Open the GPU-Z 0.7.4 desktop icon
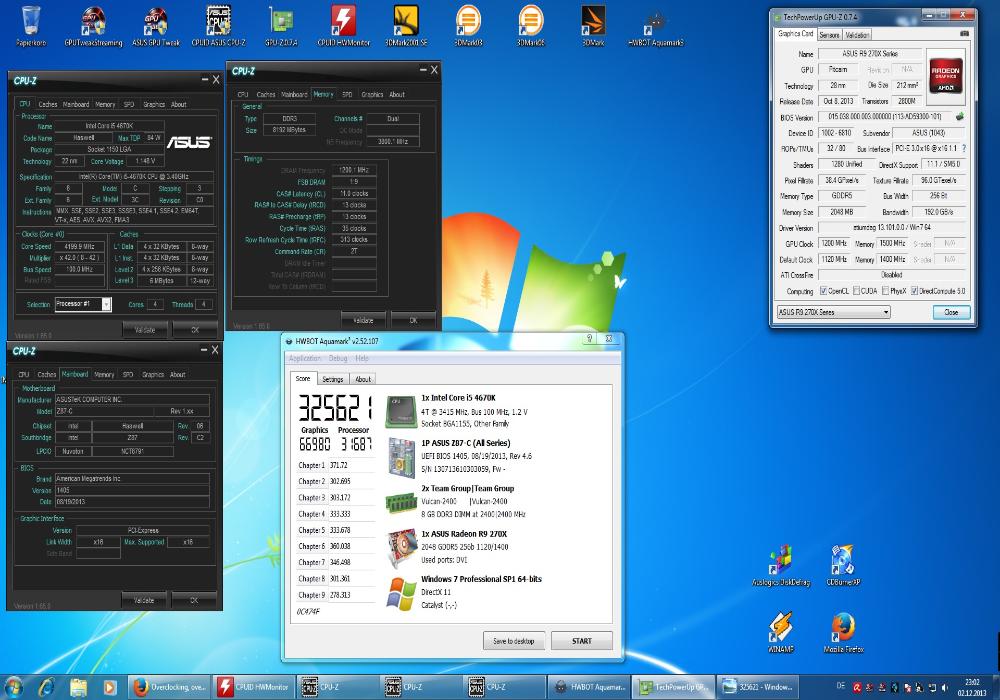Image resolution: width=1000 pixels, height=700 pixels. 281,26
